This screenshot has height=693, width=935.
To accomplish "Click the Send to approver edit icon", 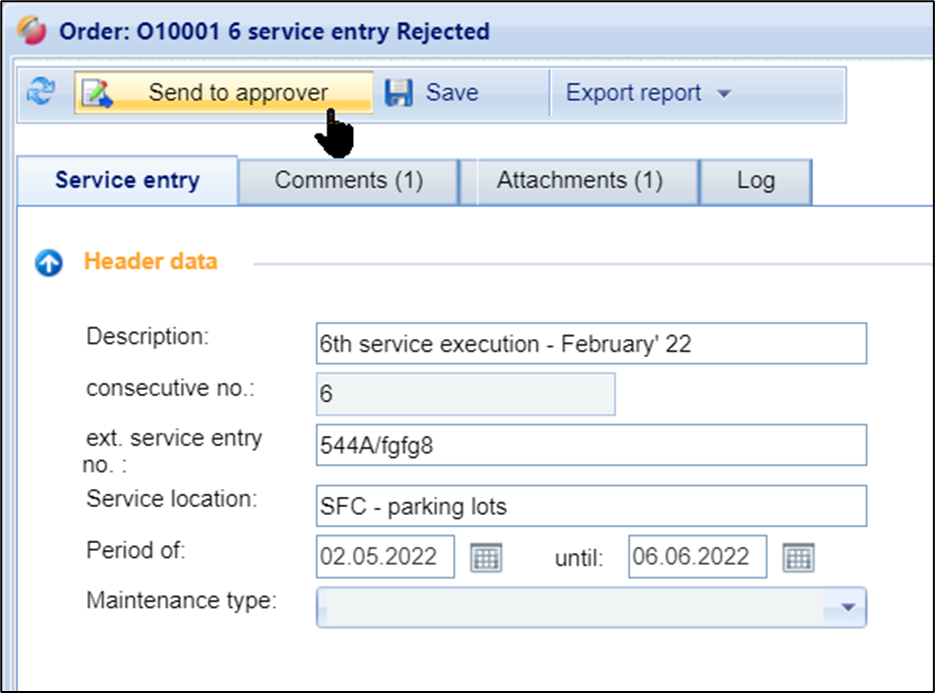I will click(x=97, y=93).
